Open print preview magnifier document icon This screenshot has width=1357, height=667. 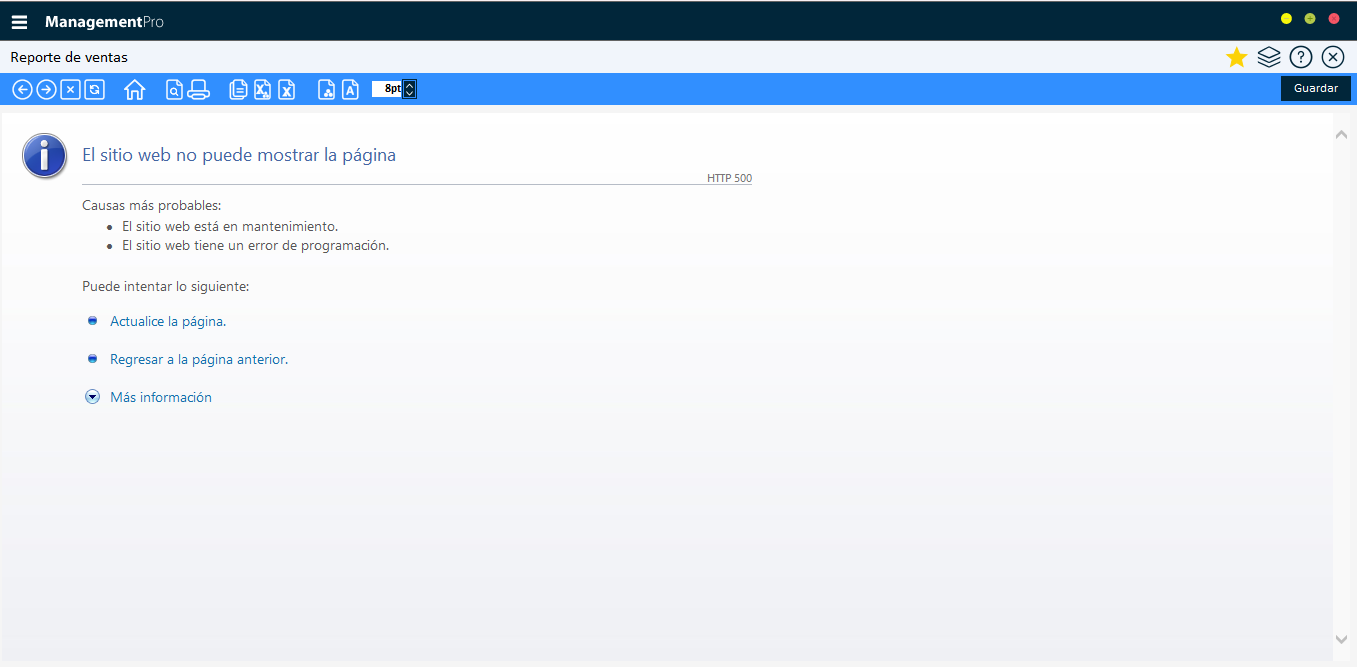point(174,90)
